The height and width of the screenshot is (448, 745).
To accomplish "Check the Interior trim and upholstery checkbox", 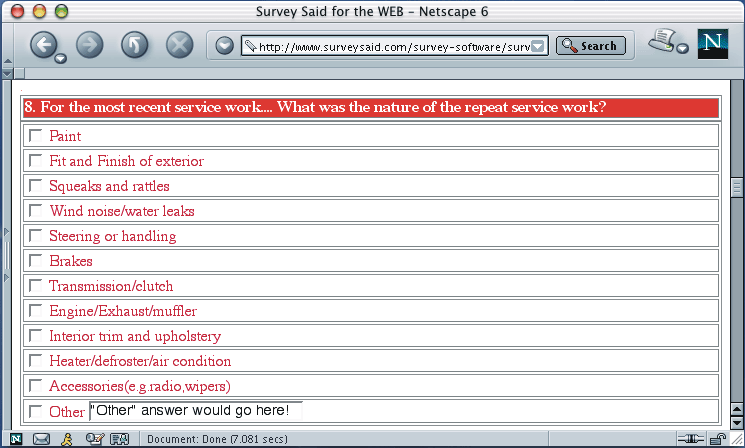I will 36,335.
